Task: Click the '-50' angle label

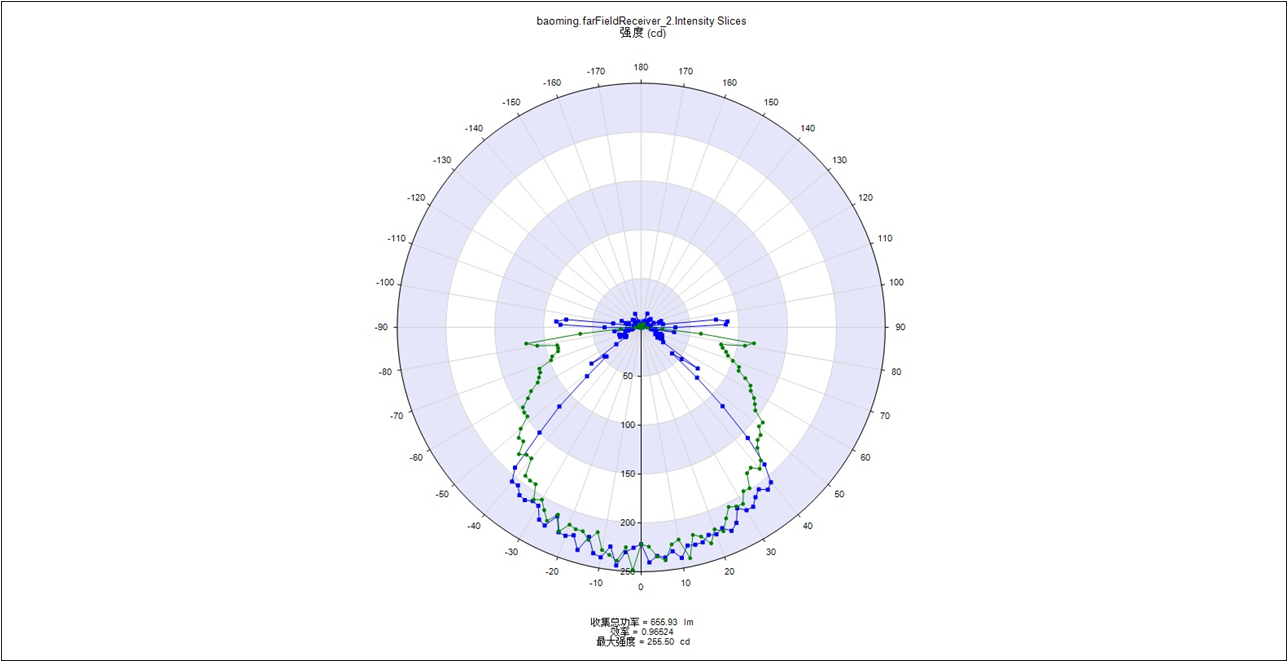Action: [x=442, y=494]
